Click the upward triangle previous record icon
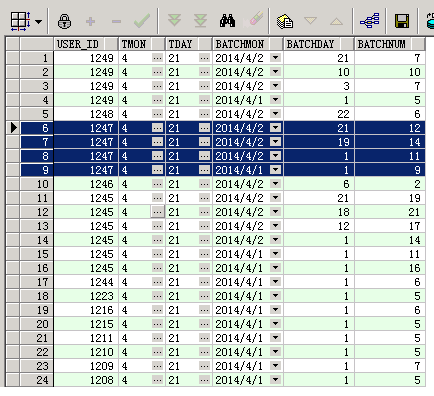 pyautogui.click(x=336, y=22)
